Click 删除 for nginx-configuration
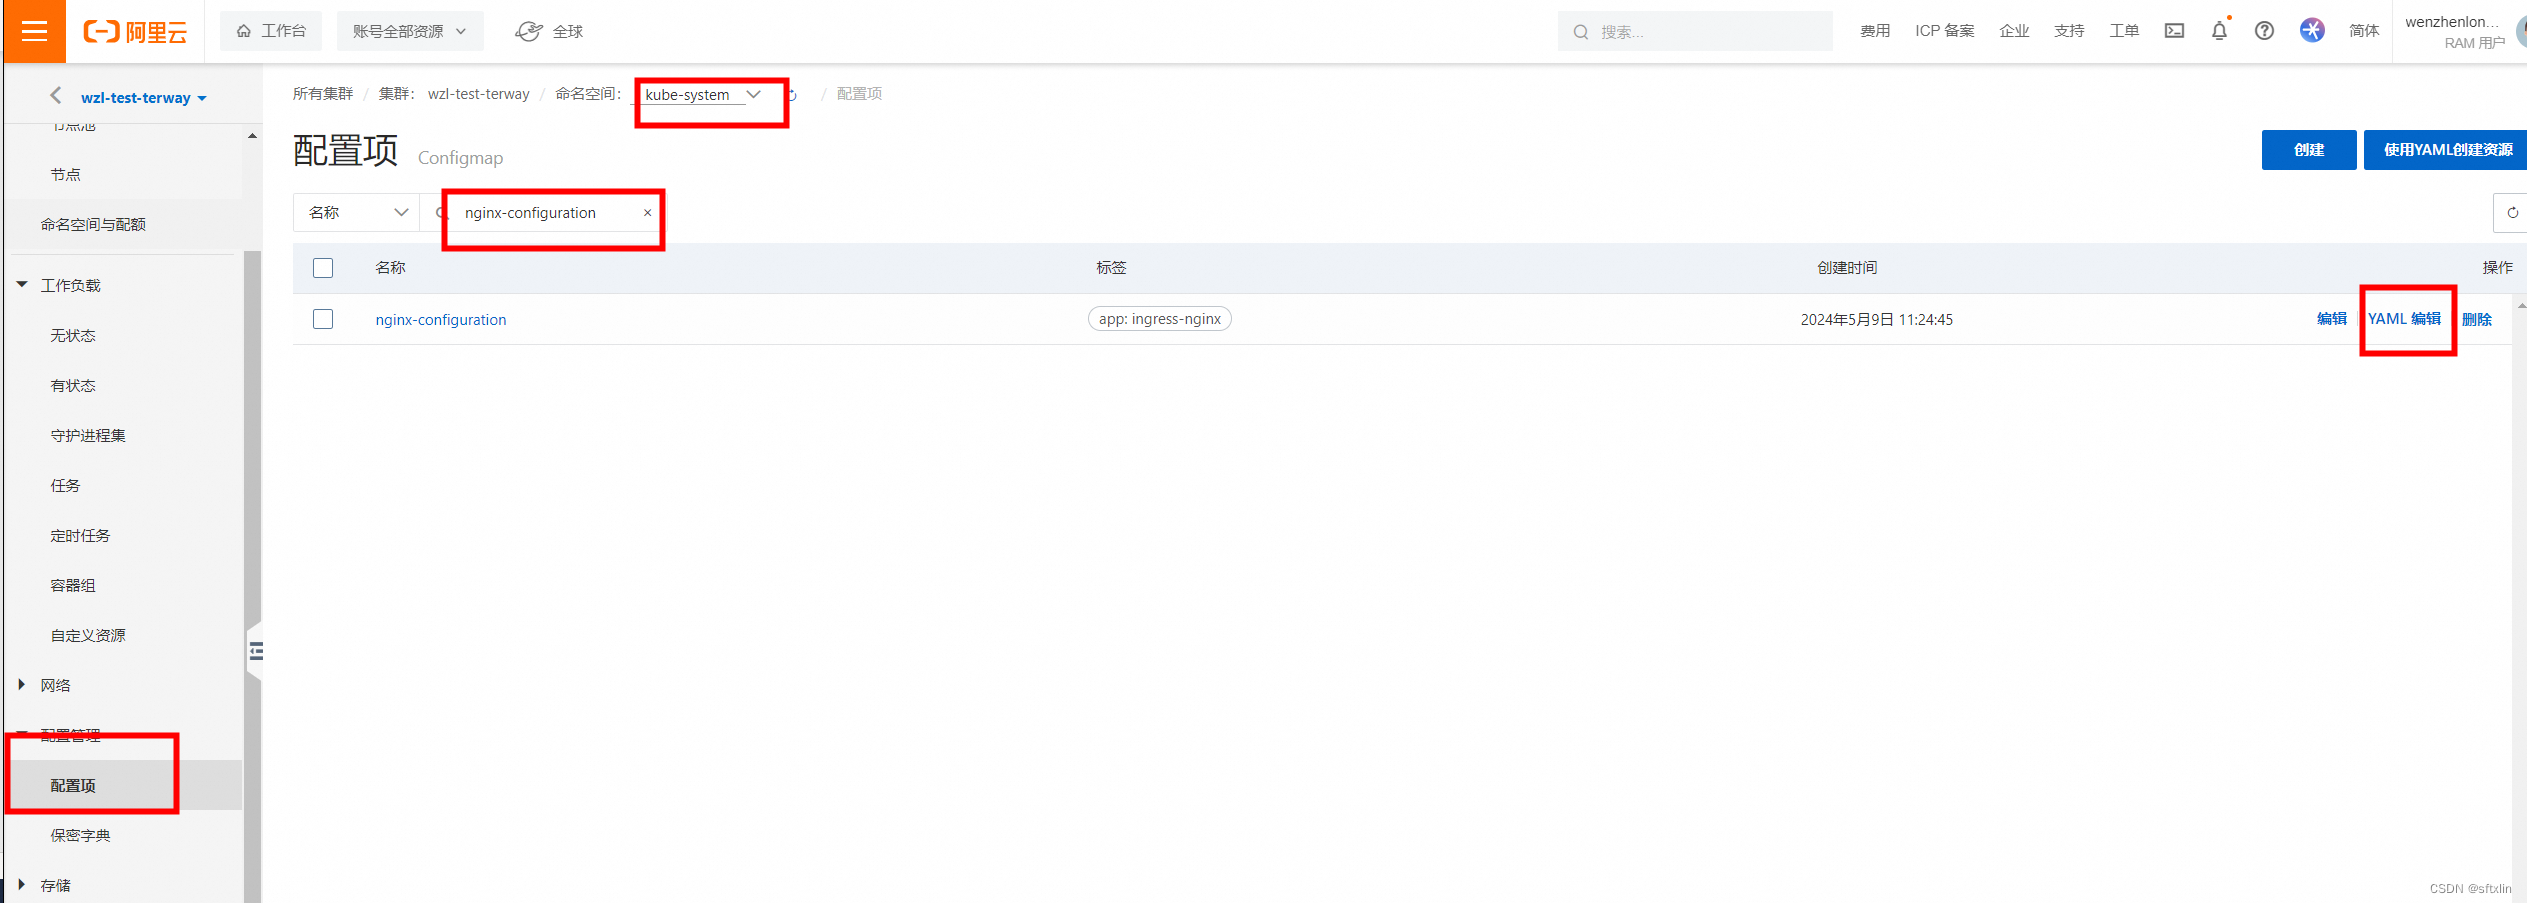Screen dimensions: 2527x903 point(2476,320)
